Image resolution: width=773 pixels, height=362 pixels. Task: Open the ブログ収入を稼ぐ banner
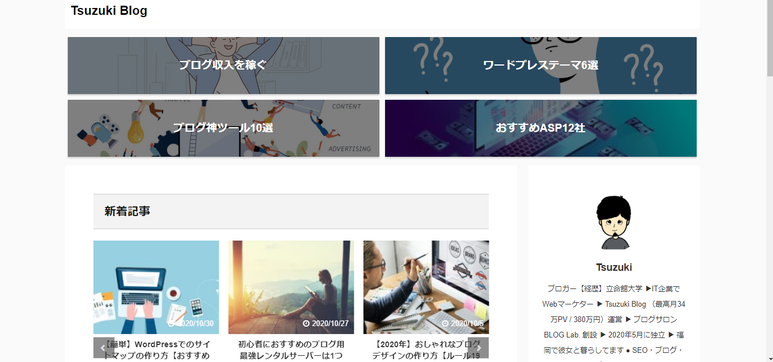[x=223, y=65]
